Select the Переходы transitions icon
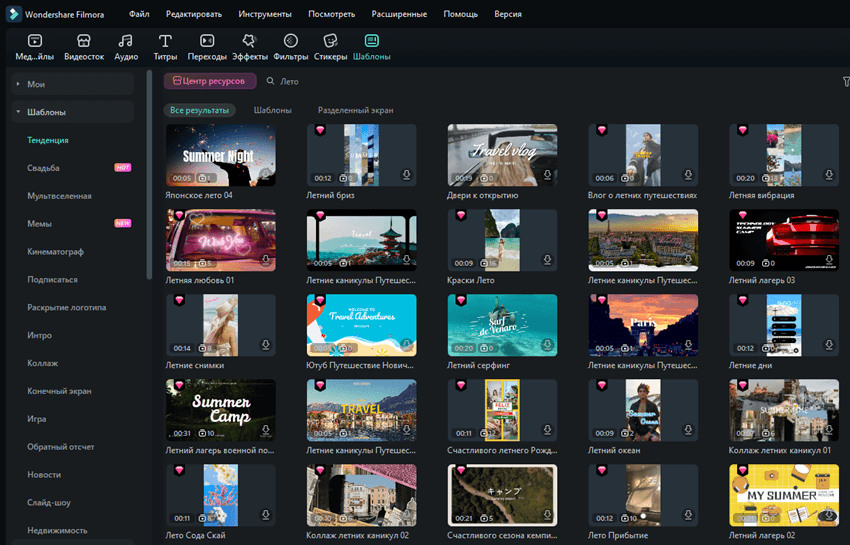Screen dimensions: 850x545 (x=207, y=46)
